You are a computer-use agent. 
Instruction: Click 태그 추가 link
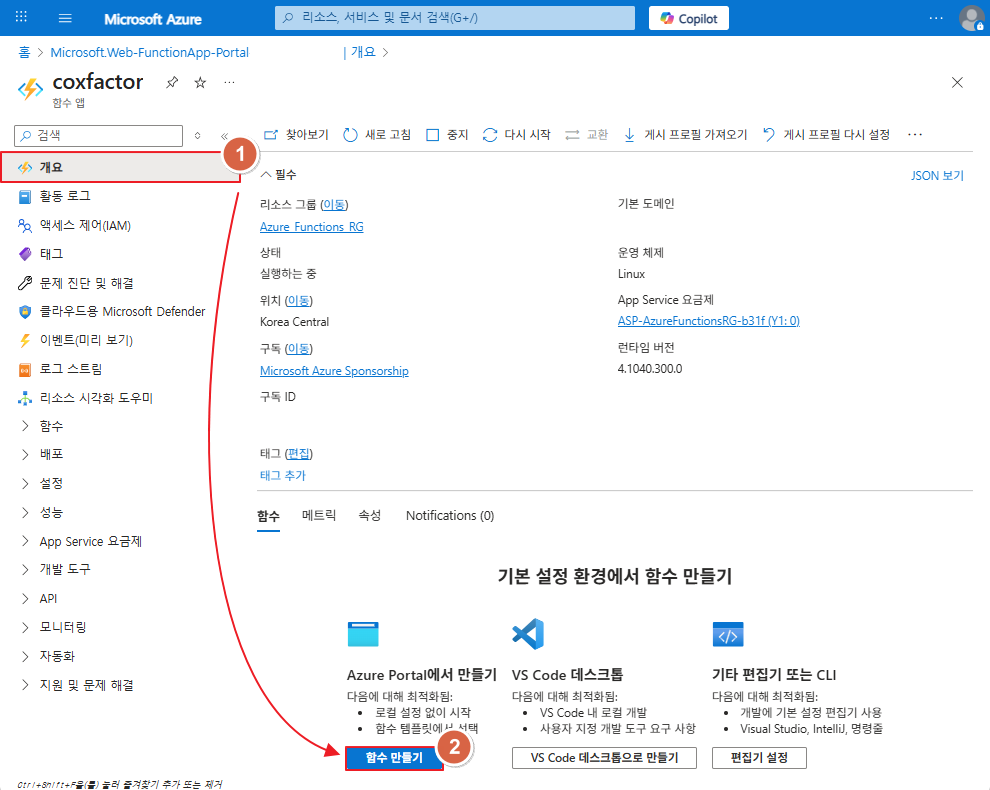[283, 476]
